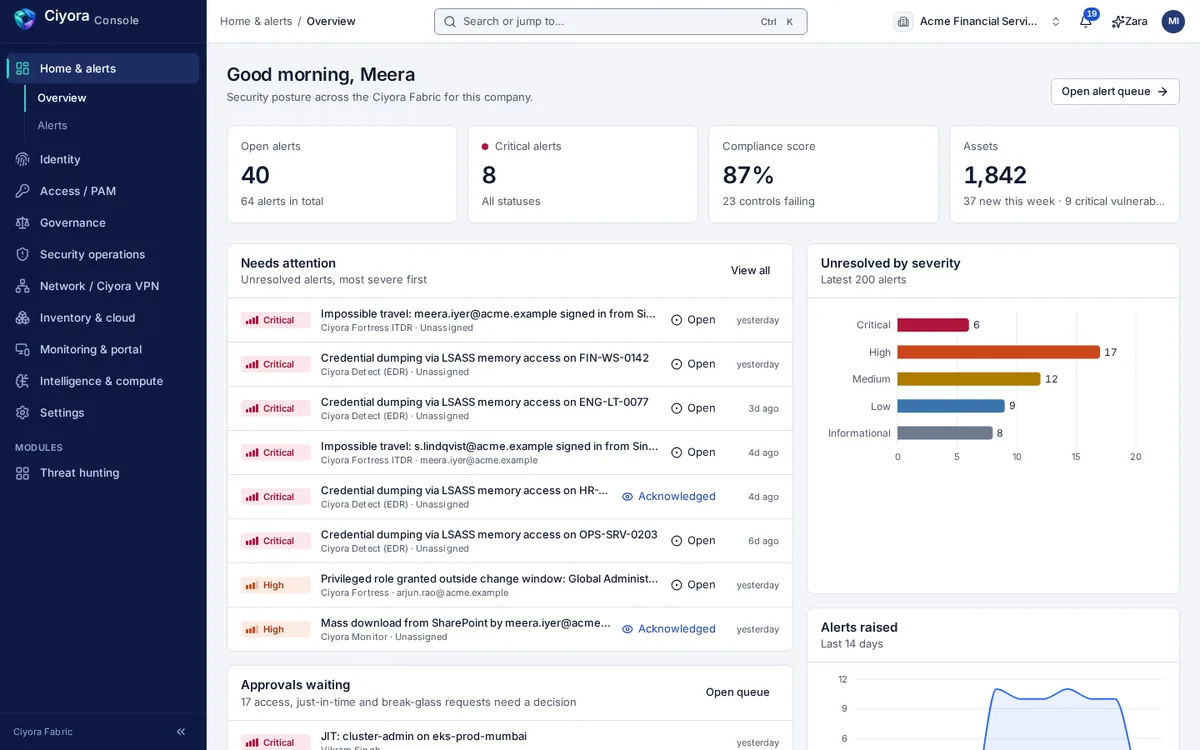Screen dimensions: 1200x750
Task: Click the Ctrl K shortcut hint
Action: (x=777, y=21)
